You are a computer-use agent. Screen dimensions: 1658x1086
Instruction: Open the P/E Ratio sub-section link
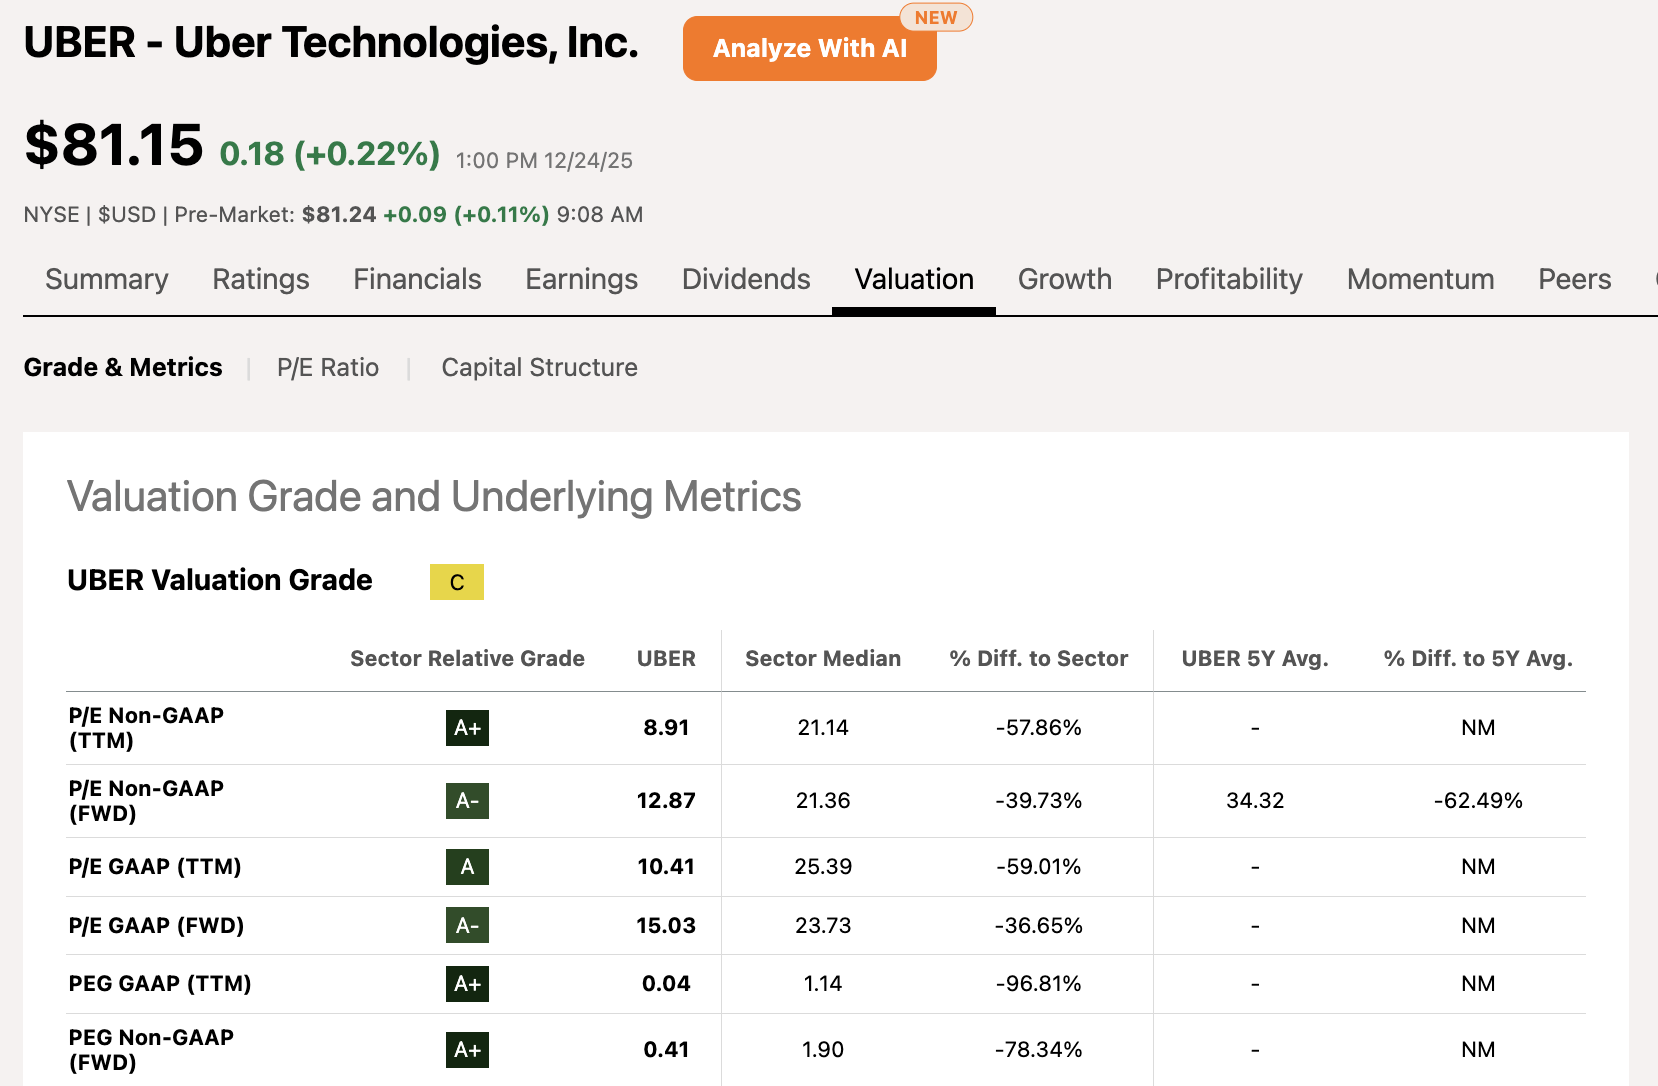(328, 368)
